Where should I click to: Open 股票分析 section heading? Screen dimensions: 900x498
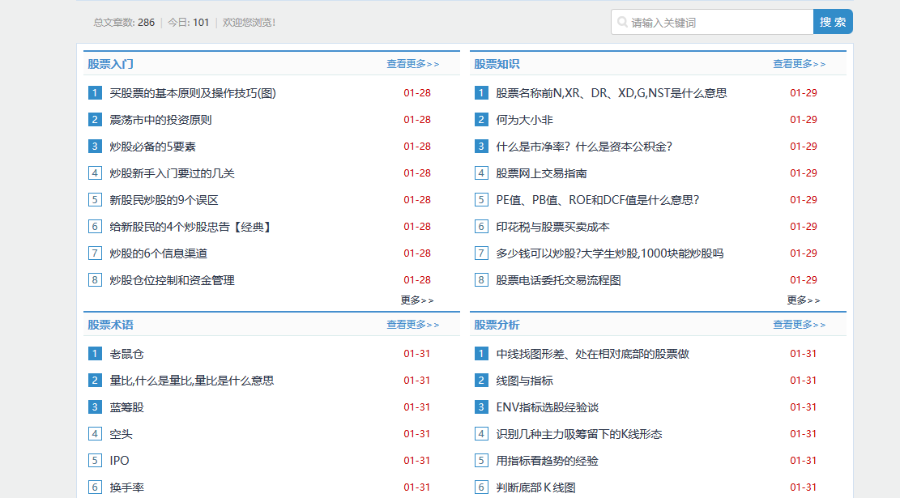tap(496, 325)
